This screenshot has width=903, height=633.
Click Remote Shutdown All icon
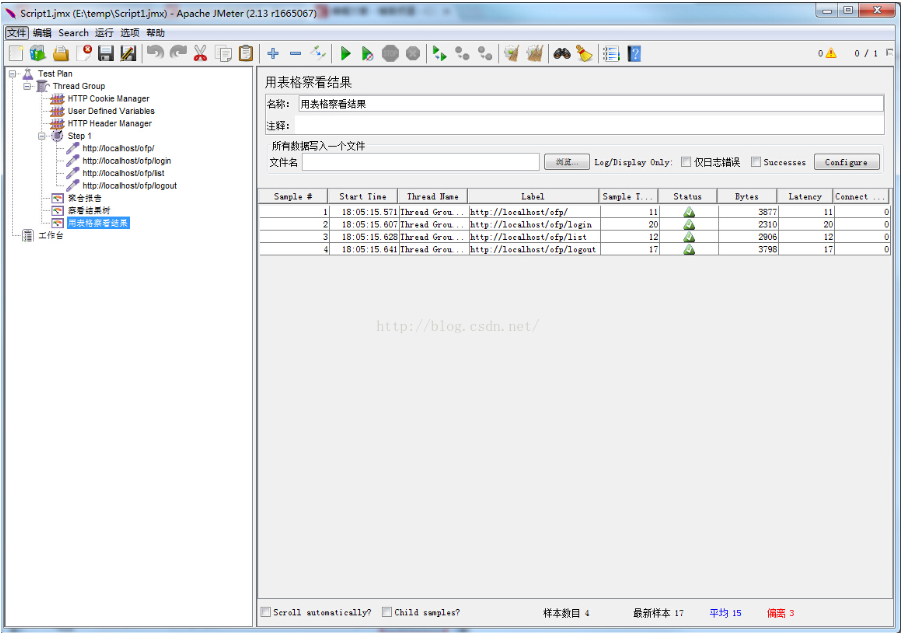click(485, 54)
